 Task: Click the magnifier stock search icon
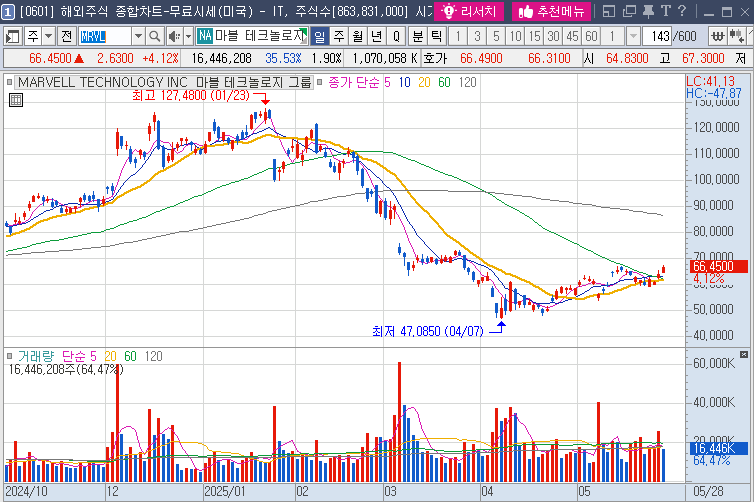[x=154, y=36]
